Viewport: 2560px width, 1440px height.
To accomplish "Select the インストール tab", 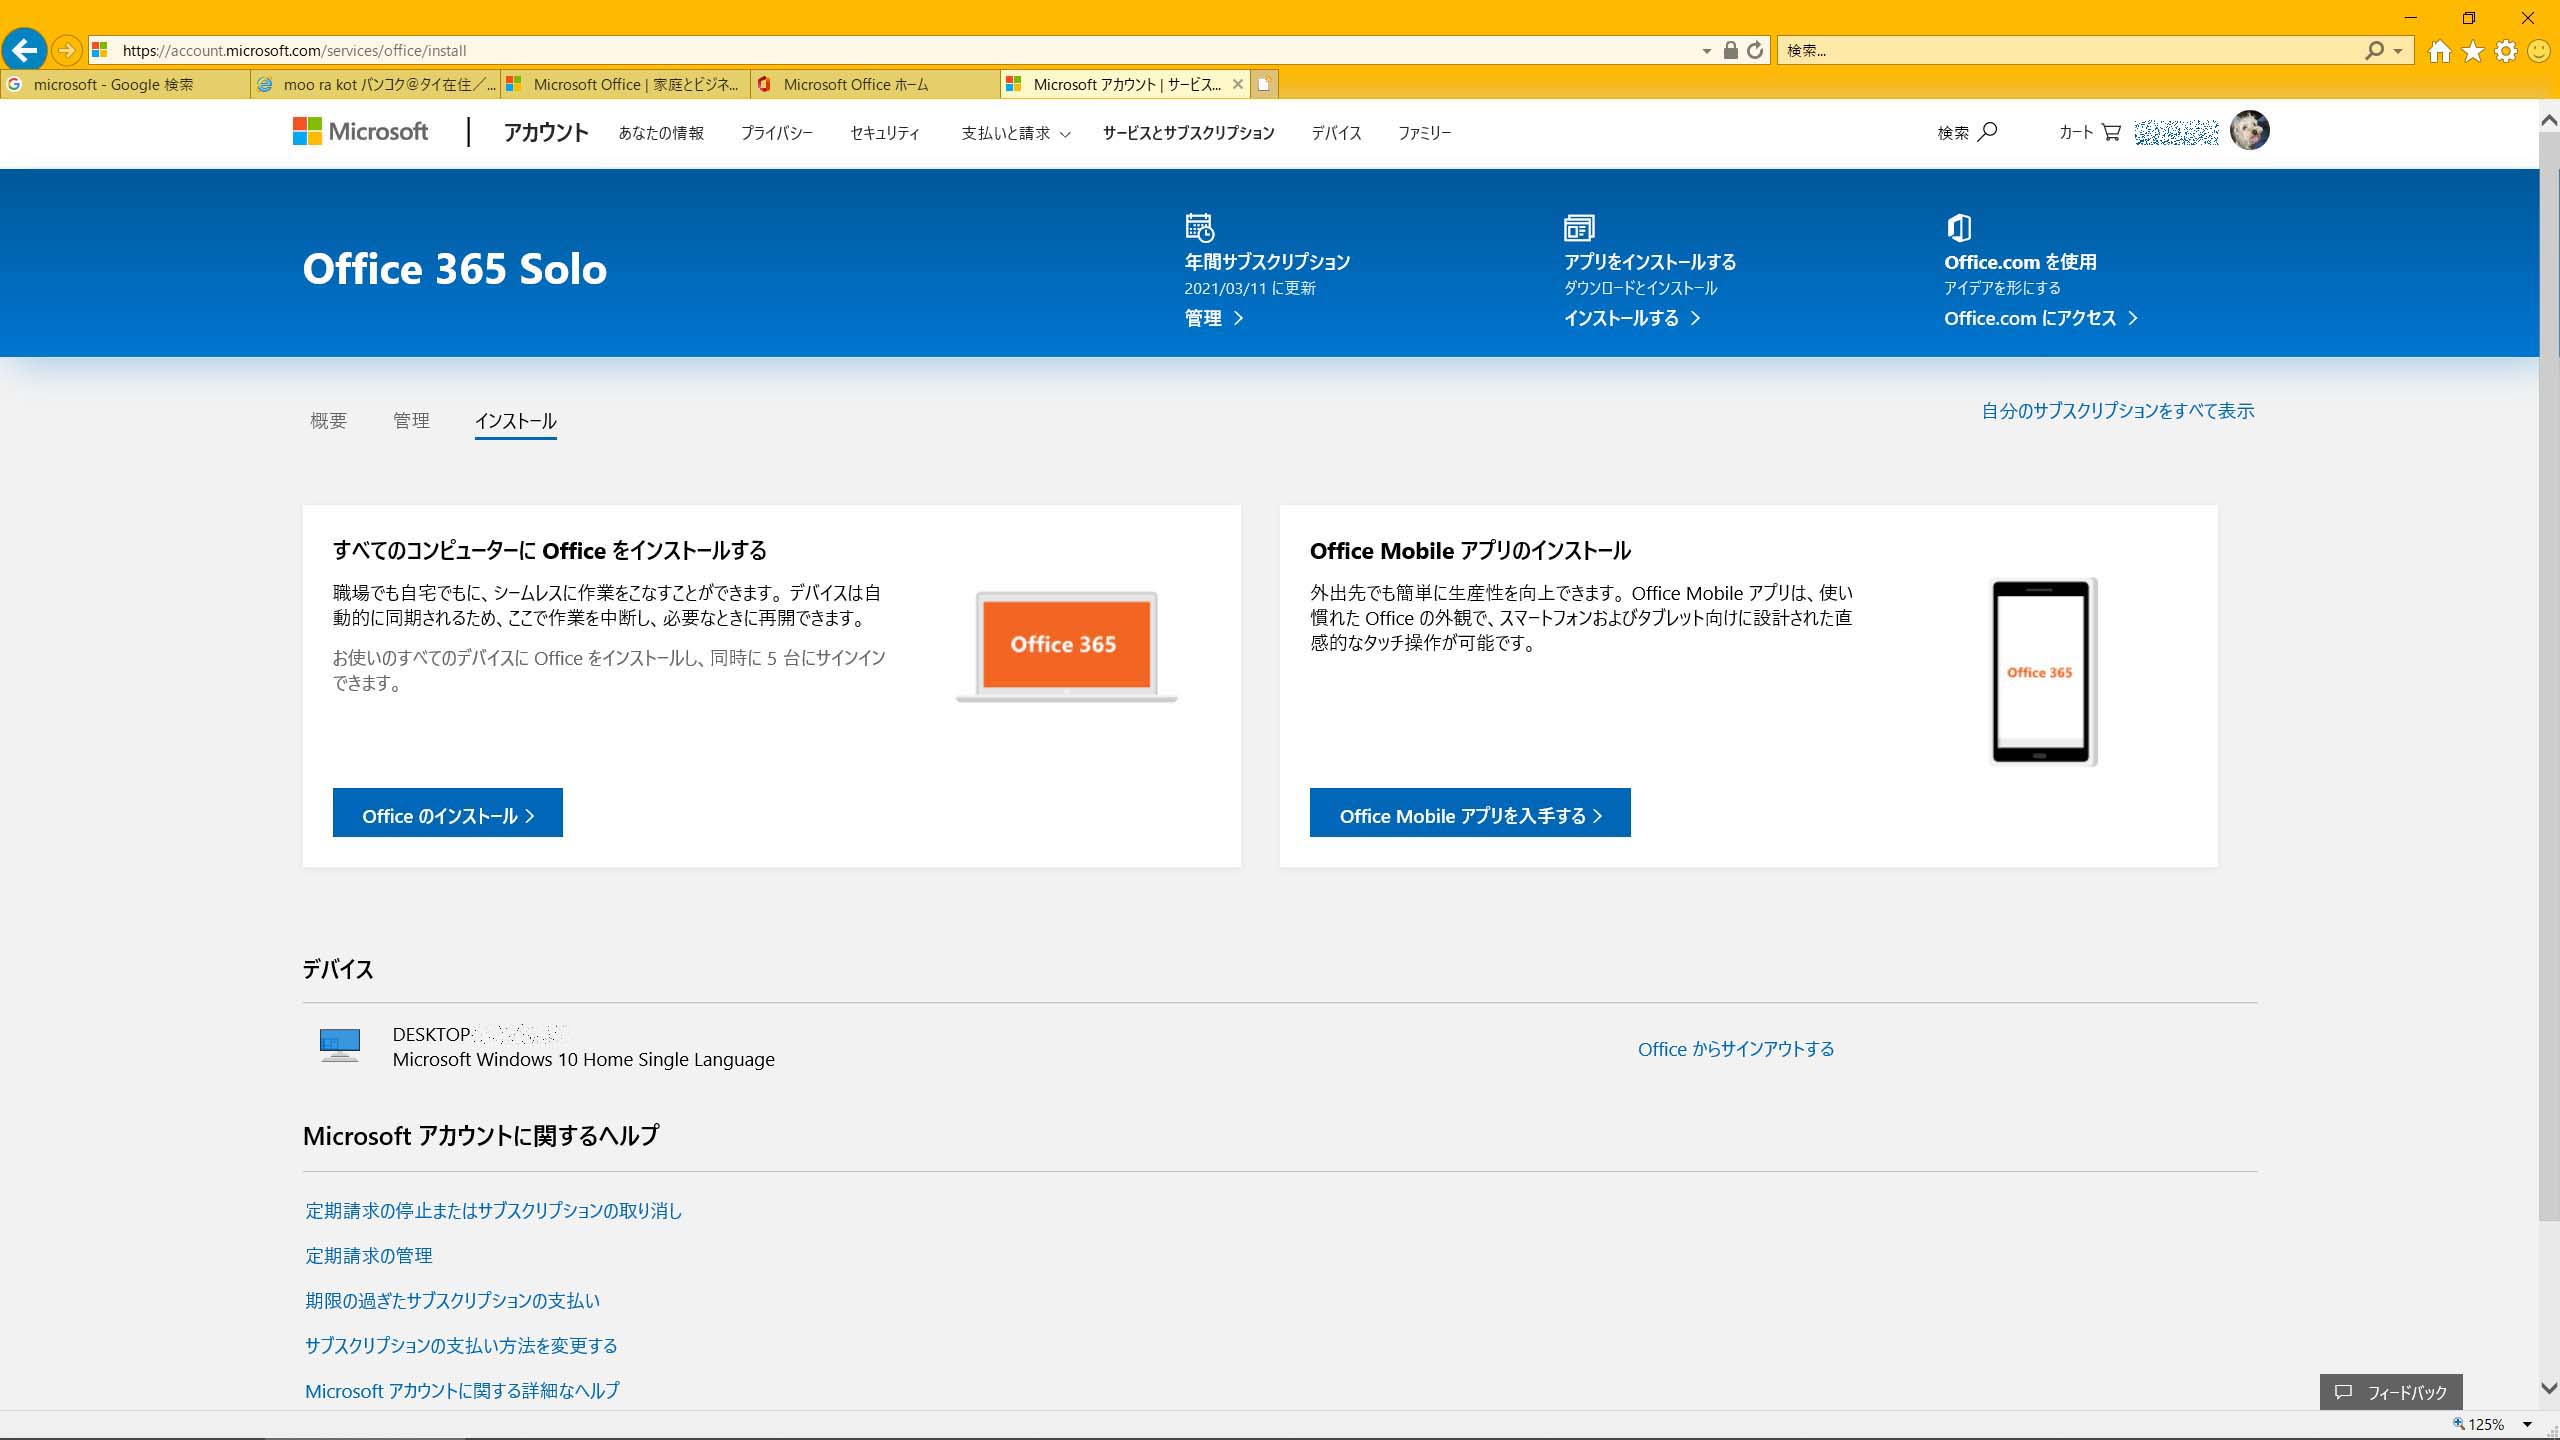I will pyautogui.click(x=515, y=421).
